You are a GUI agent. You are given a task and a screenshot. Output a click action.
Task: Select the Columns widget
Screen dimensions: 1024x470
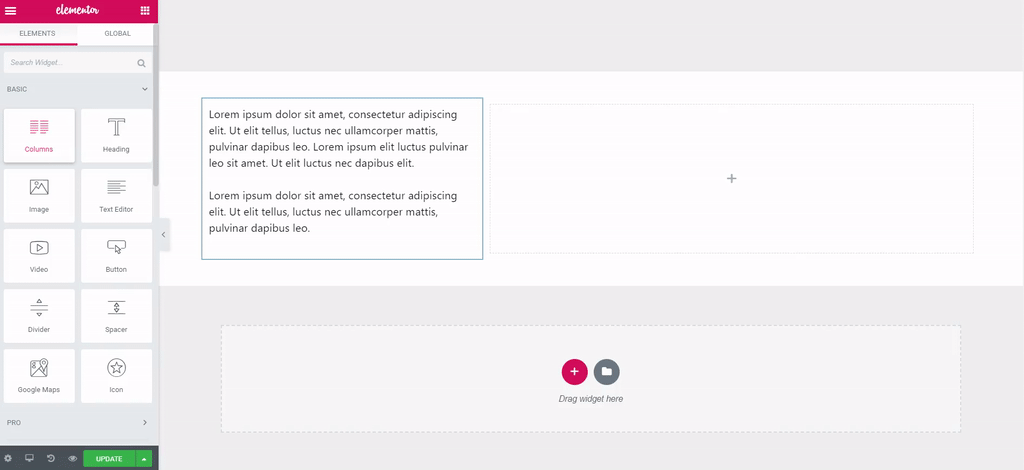39,135
